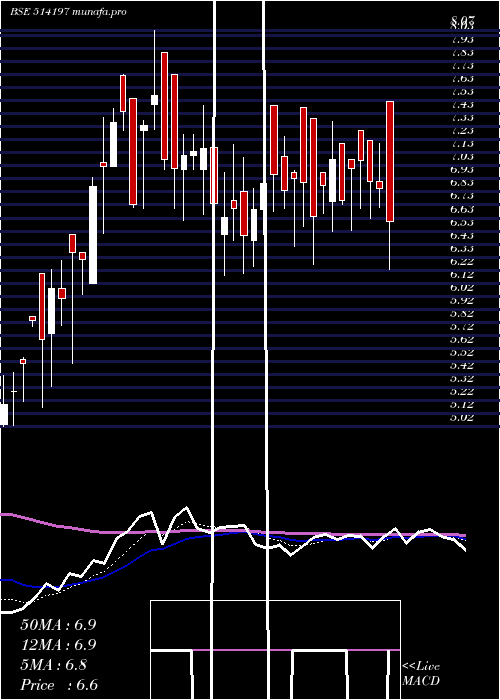Click the 6.63 price axis label

tap(462, 209)
